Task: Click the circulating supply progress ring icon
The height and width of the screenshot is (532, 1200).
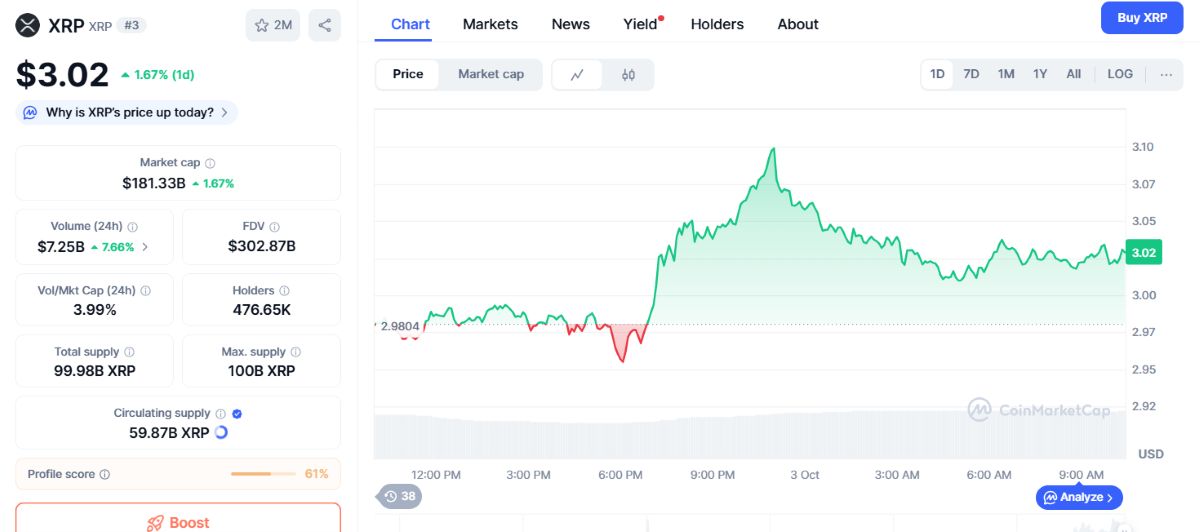Action: point(221,433)
